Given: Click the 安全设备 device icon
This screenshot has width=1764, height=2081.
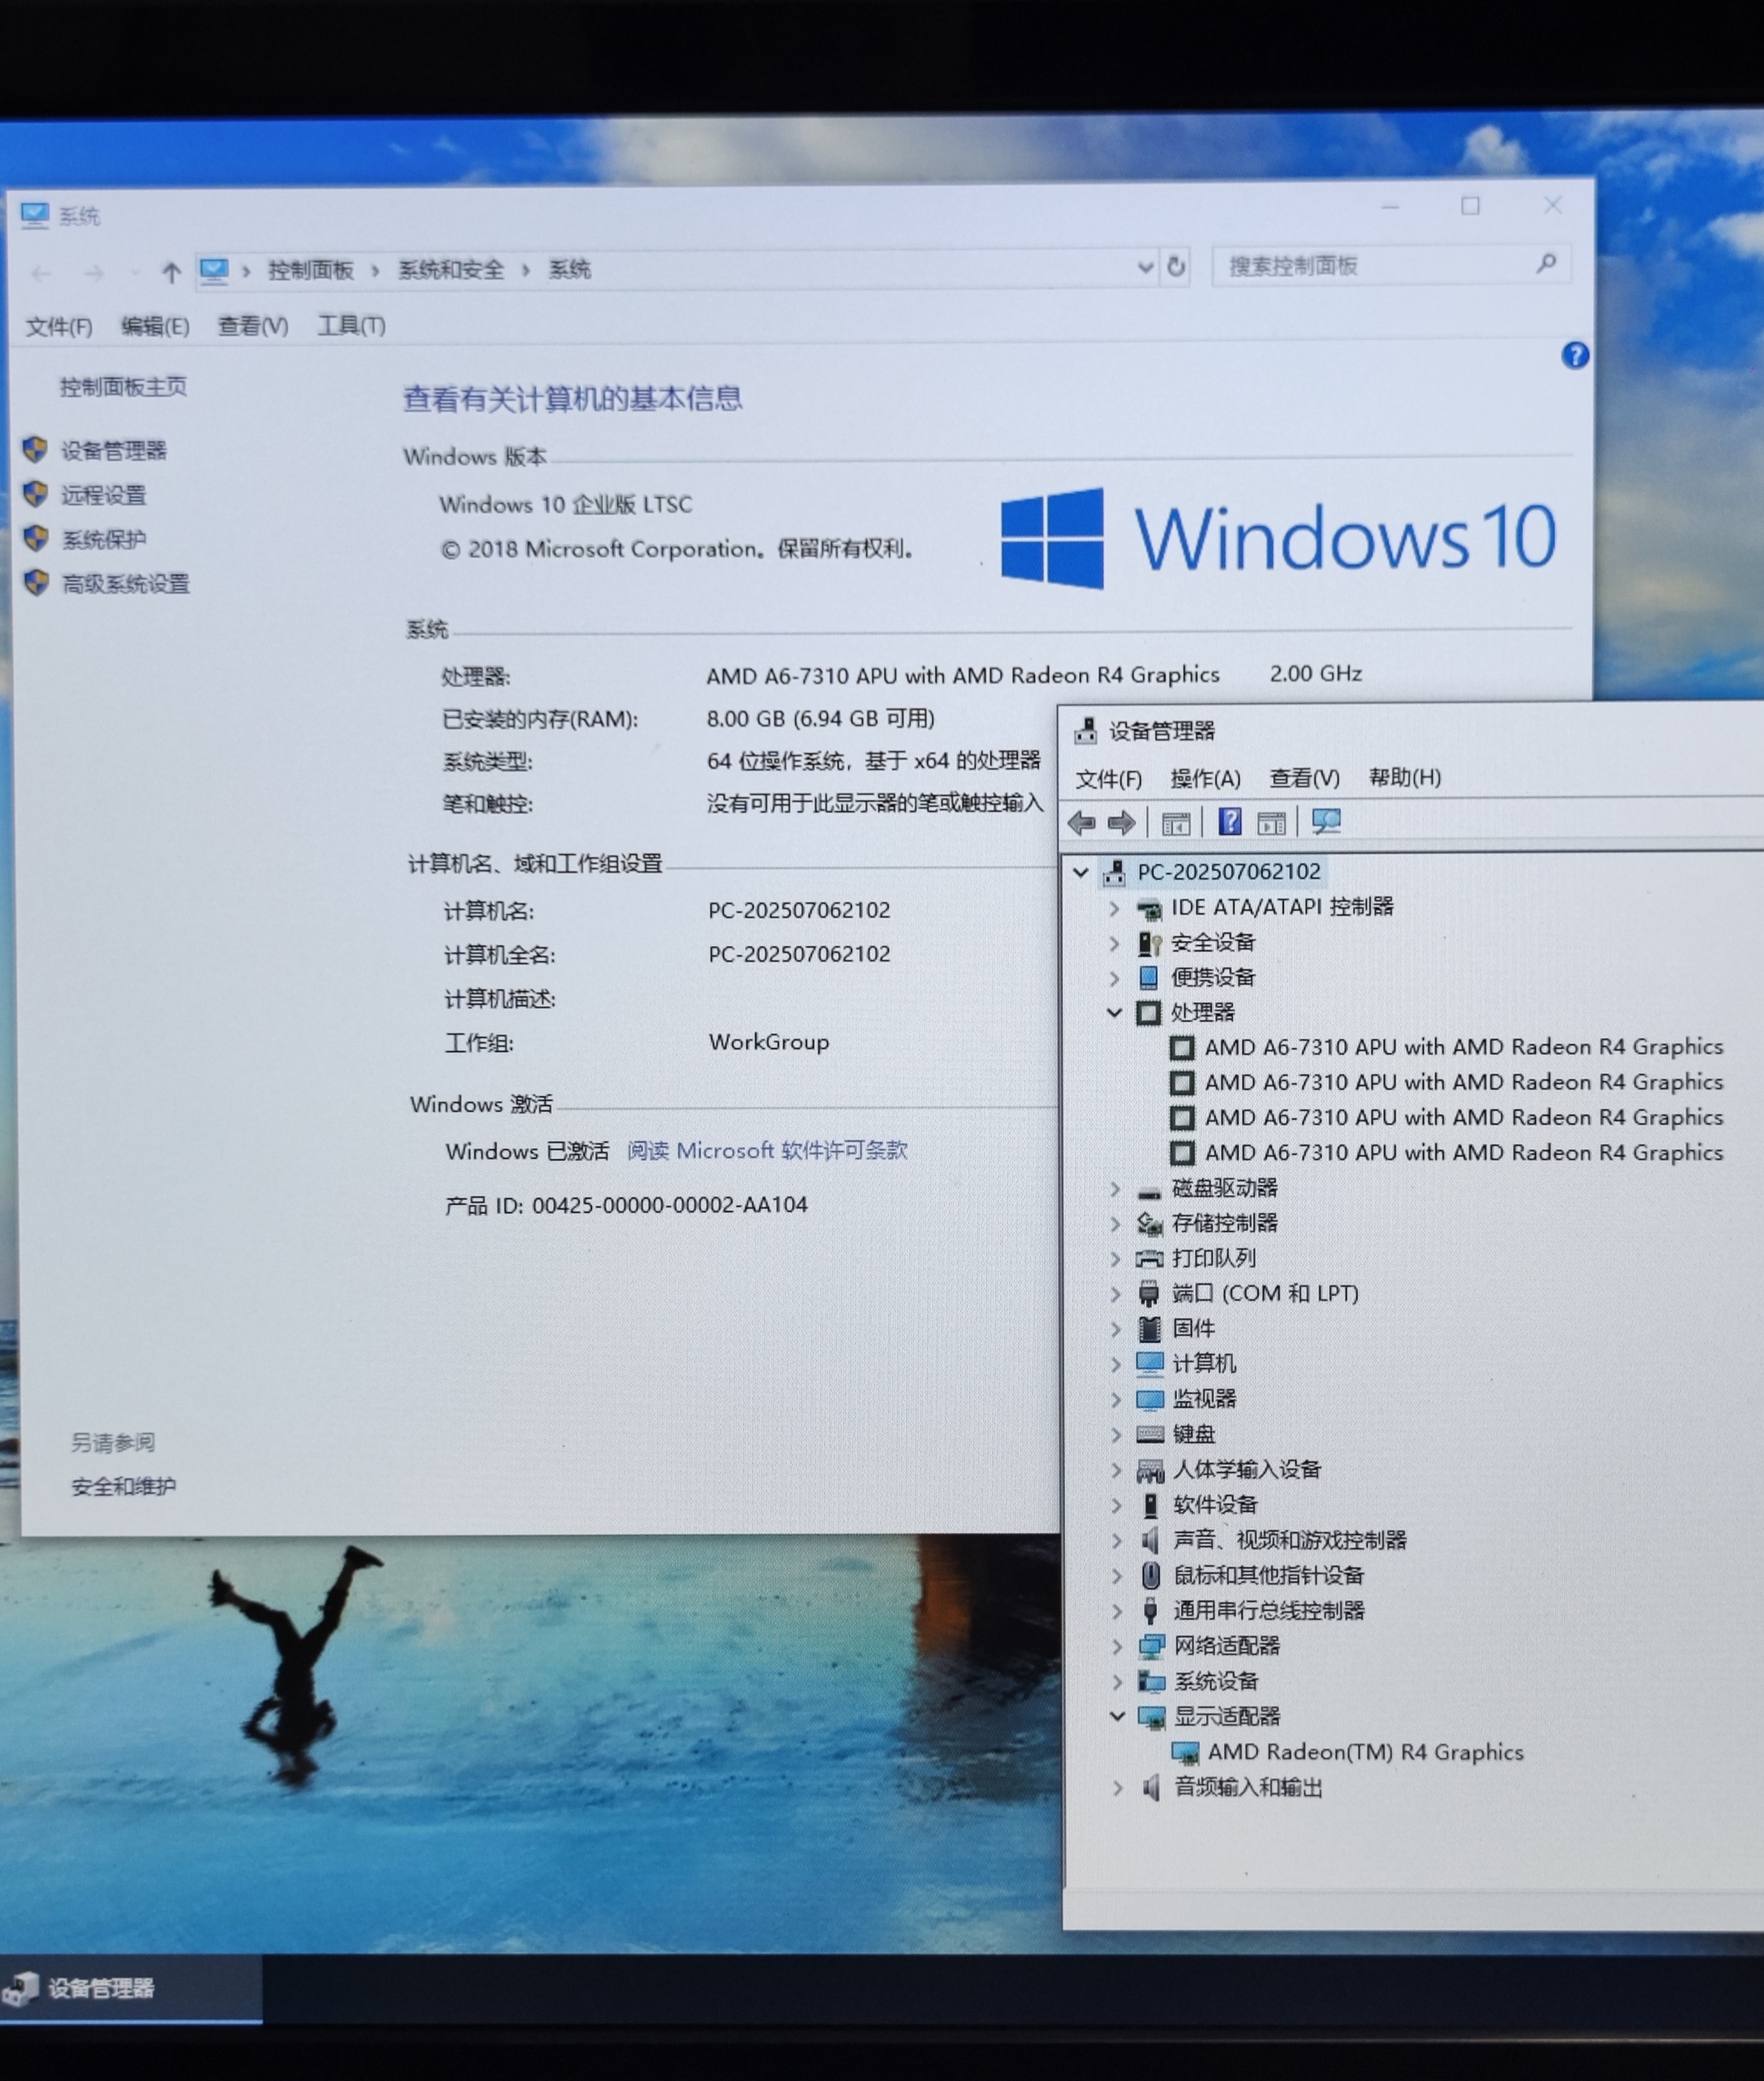Looking at the screenshot, I should click(1149, 943).
